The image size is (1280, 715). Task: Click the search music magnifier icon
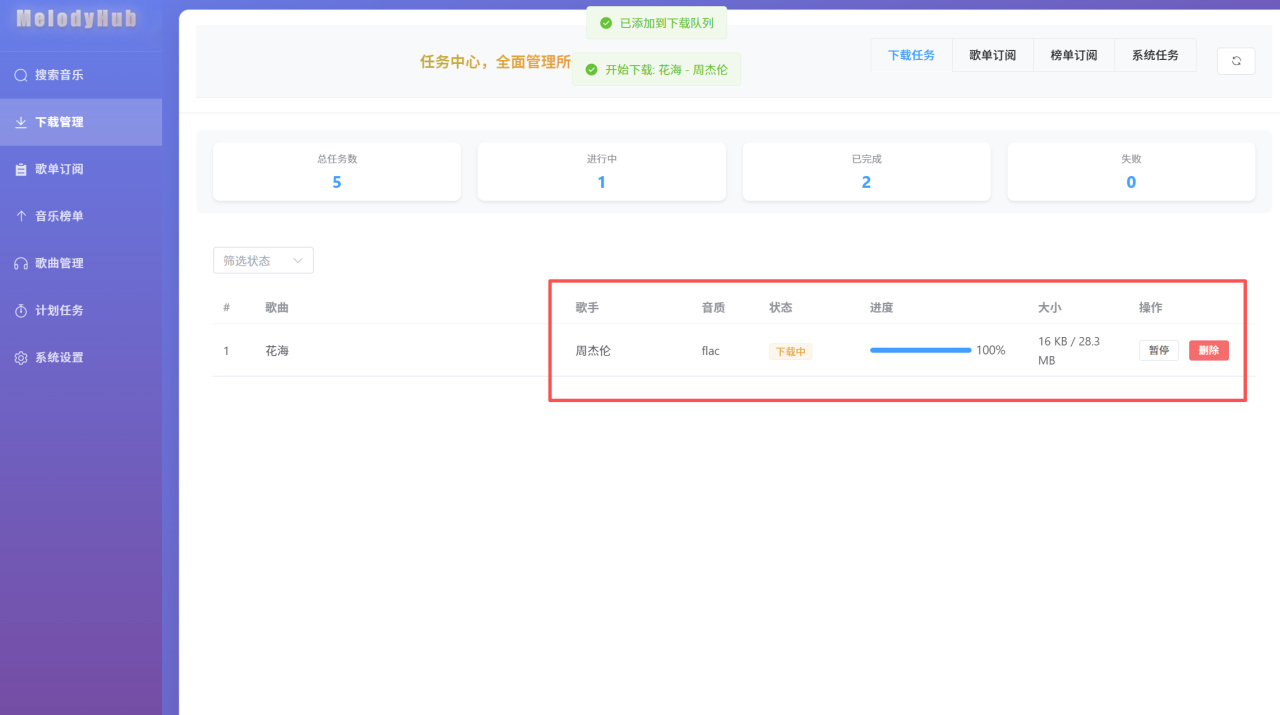pyautogui.click(x=21, y=75)
